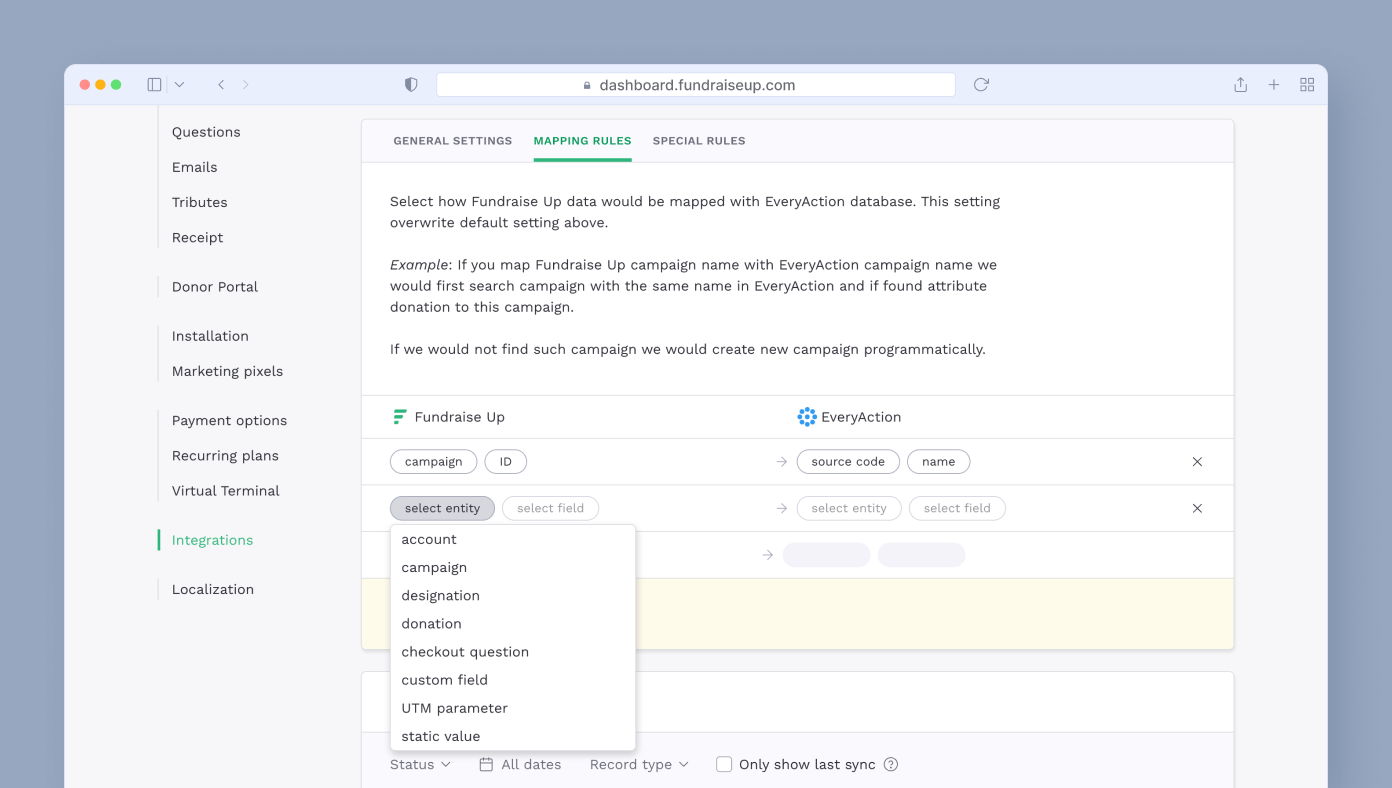
Task: Choose checkout question from entity list
Action: pos(513,651)
